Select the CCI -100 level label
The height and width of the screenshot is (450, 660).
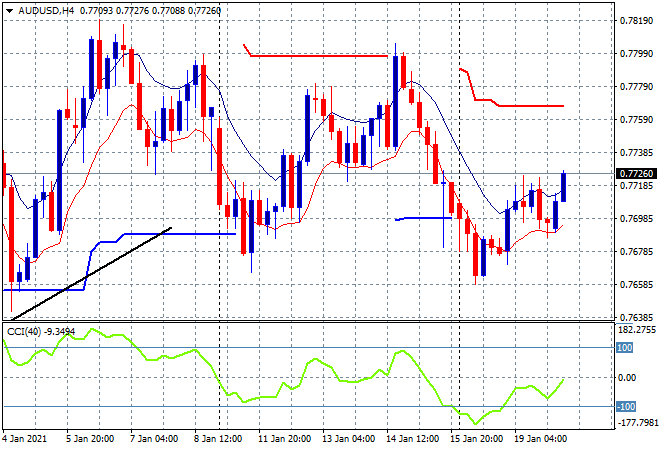pyautogui.click(x=626, y=407)
